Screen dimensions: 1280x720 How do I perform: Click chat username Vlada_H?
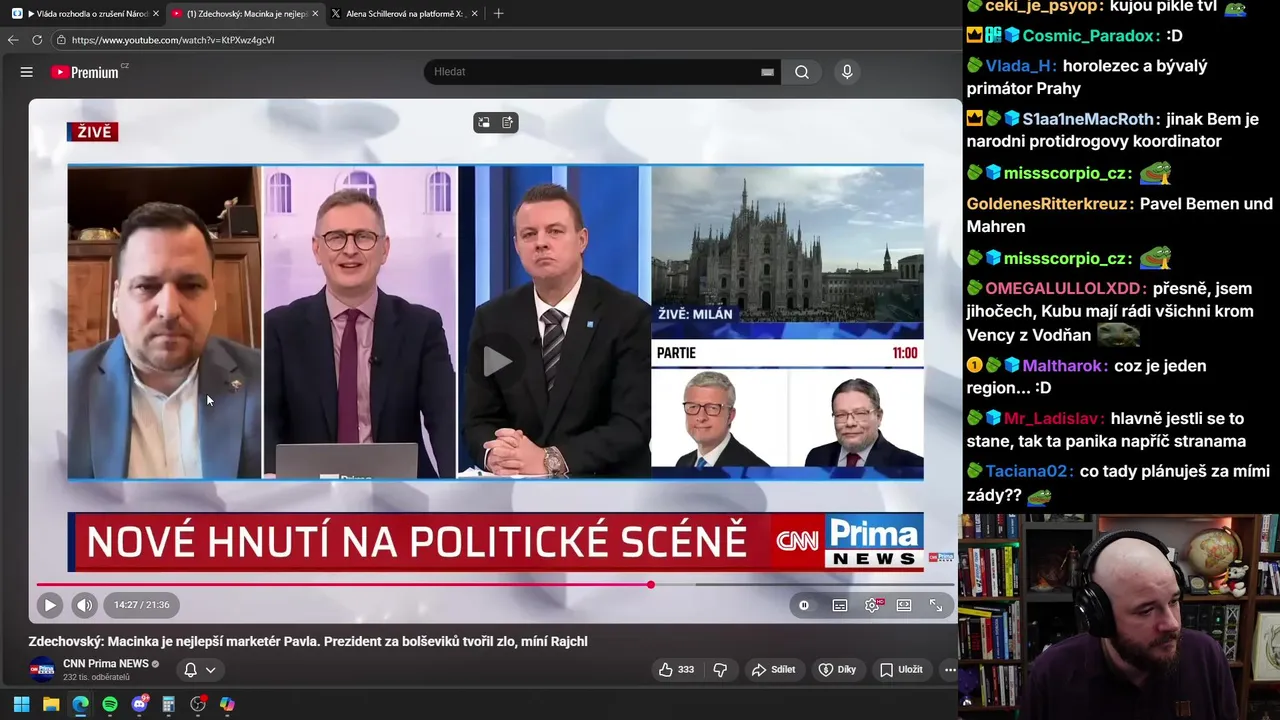pos(1020,66)
